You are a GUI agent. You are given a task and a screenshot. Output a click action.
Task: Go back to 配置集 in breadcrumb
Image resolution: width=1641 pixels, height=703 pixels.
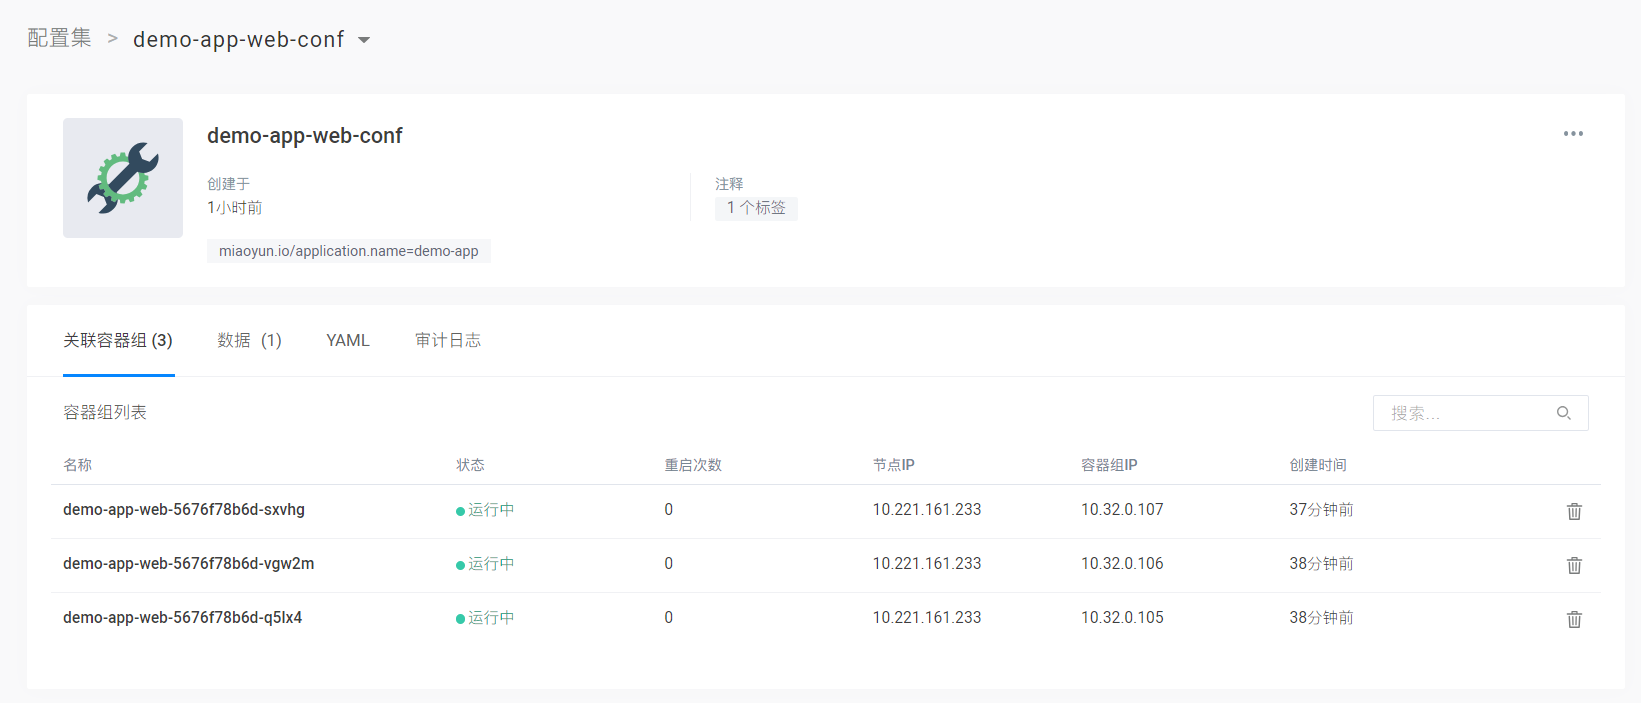pyautogui.click(x=59, y=39)
